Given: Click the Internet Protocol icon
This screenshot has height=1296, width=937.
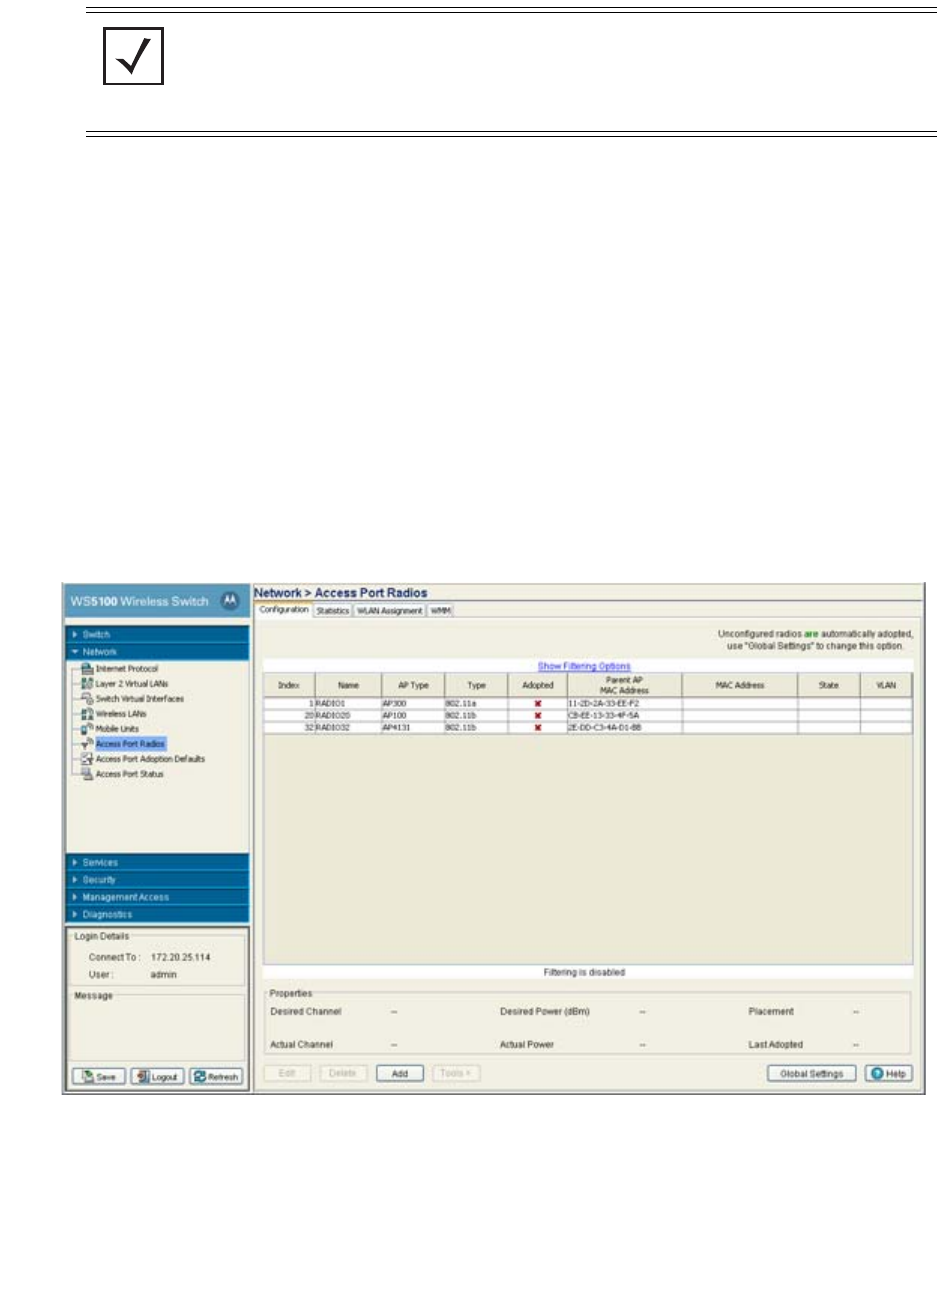Looking at the screenshot, I should pos(87,669).
